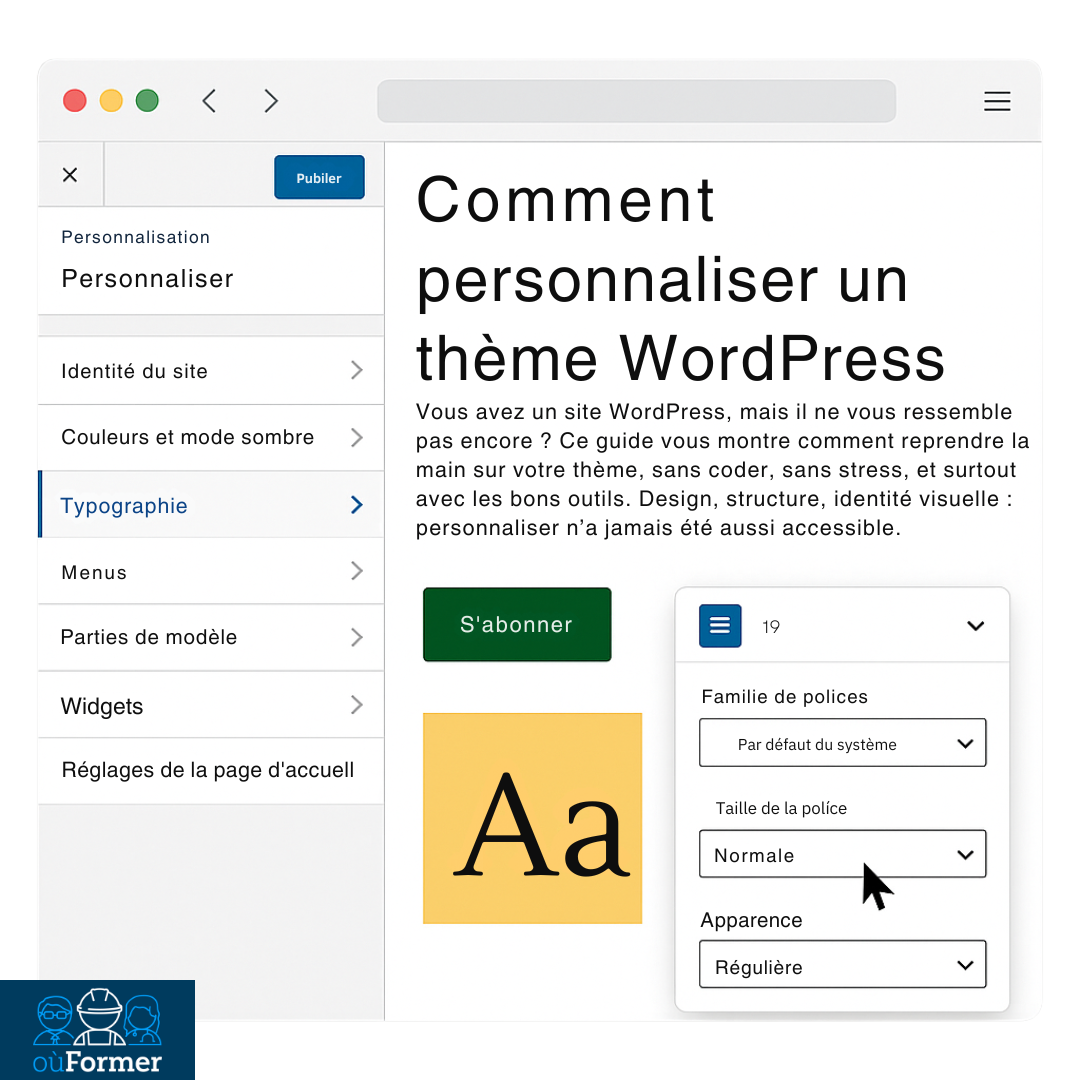Click the ouFormer logo
The width and height of the screenshot is (1080, 1080).
[97, 1030]
